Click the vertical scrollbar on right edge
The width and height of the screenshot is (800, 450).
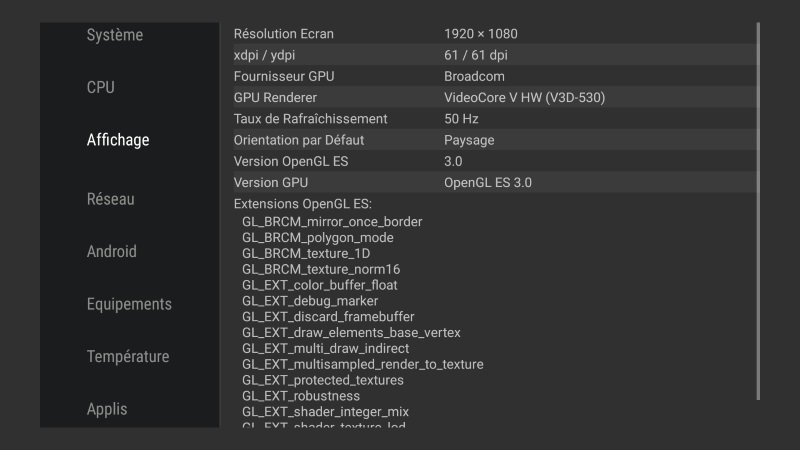pos(758,210)
